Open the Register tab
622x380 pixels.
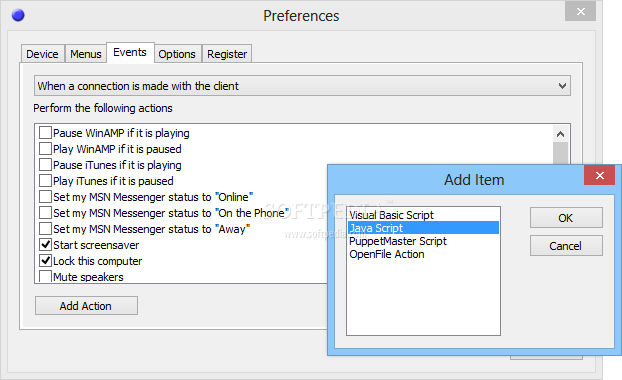coord(227,54)
